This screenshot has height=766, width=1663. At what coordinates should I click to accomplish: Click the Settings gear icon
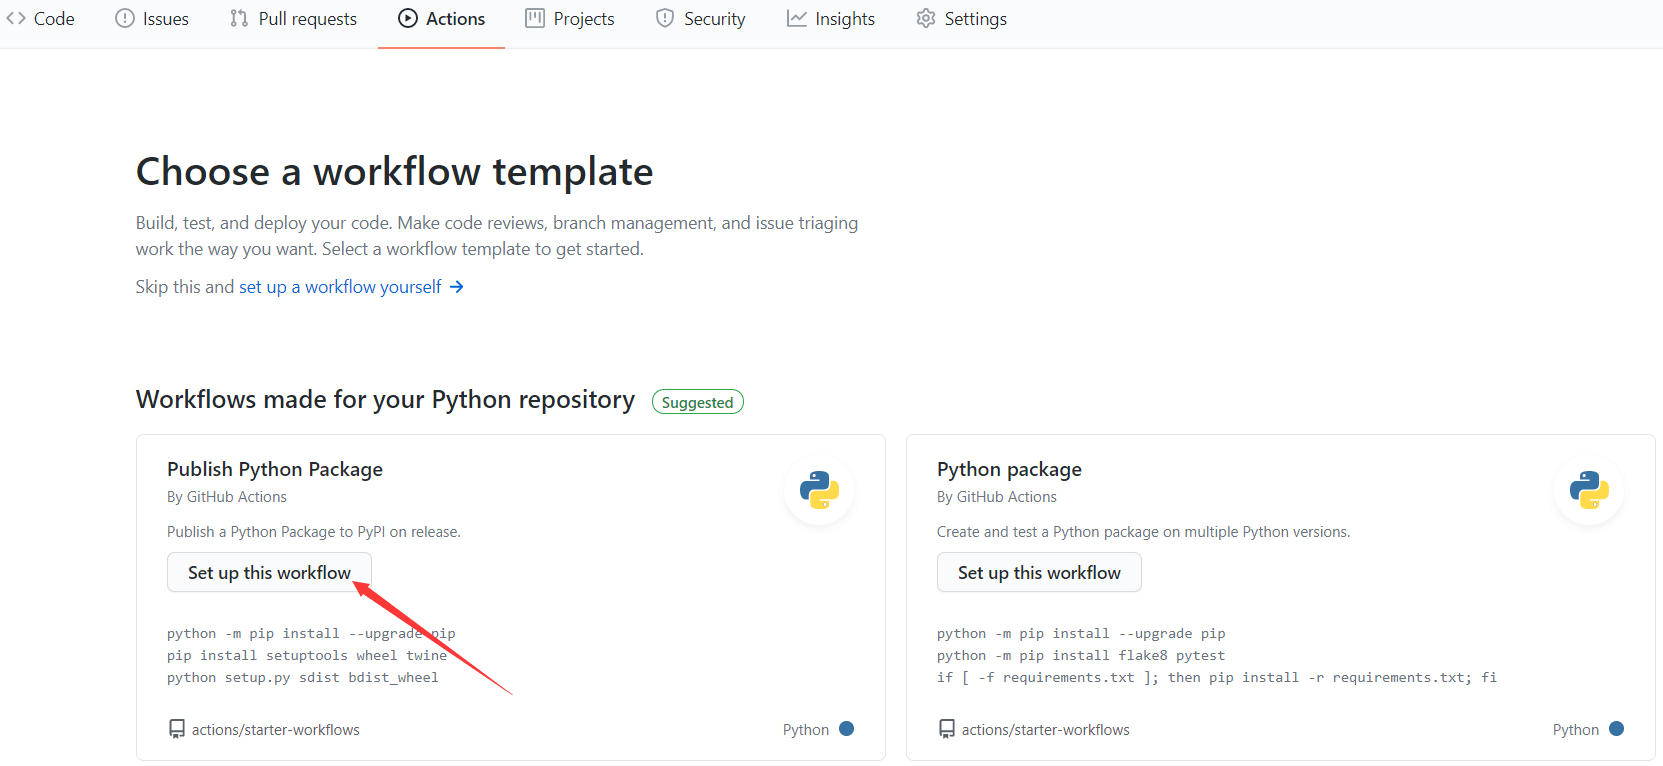coord(926,18)
